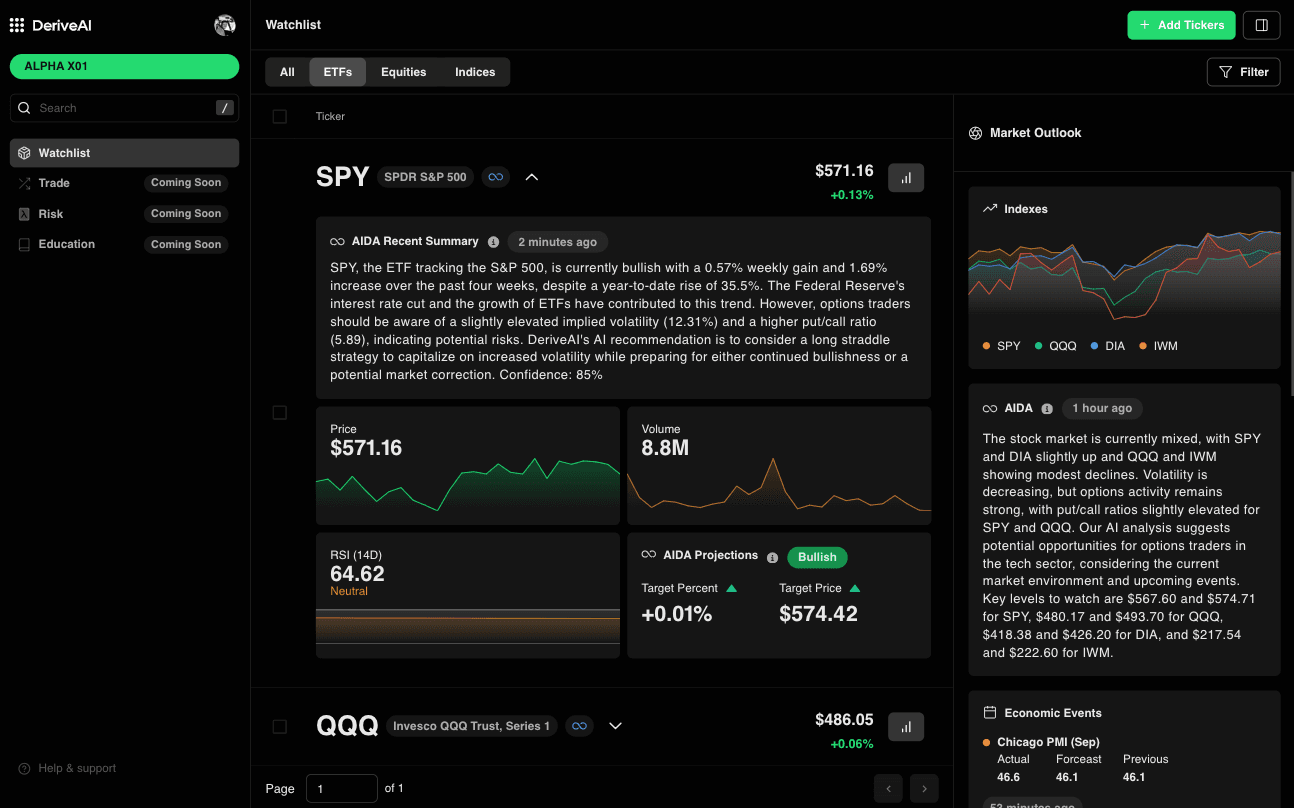Image resolution: width=1294 pixels, height=808 pixels.
Task: Click the QQQ green legend dot
Action: (x=1039, y=346)
